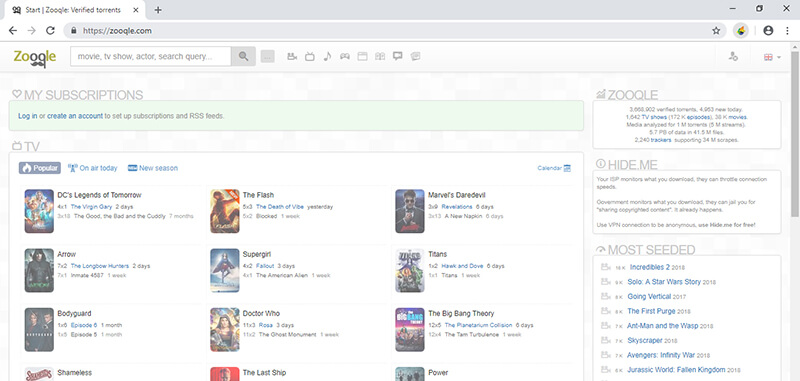Image resolution: width=800 pixels, height=381 pixels.
Task: Click the browser back arrow
Action: (13, 31)
